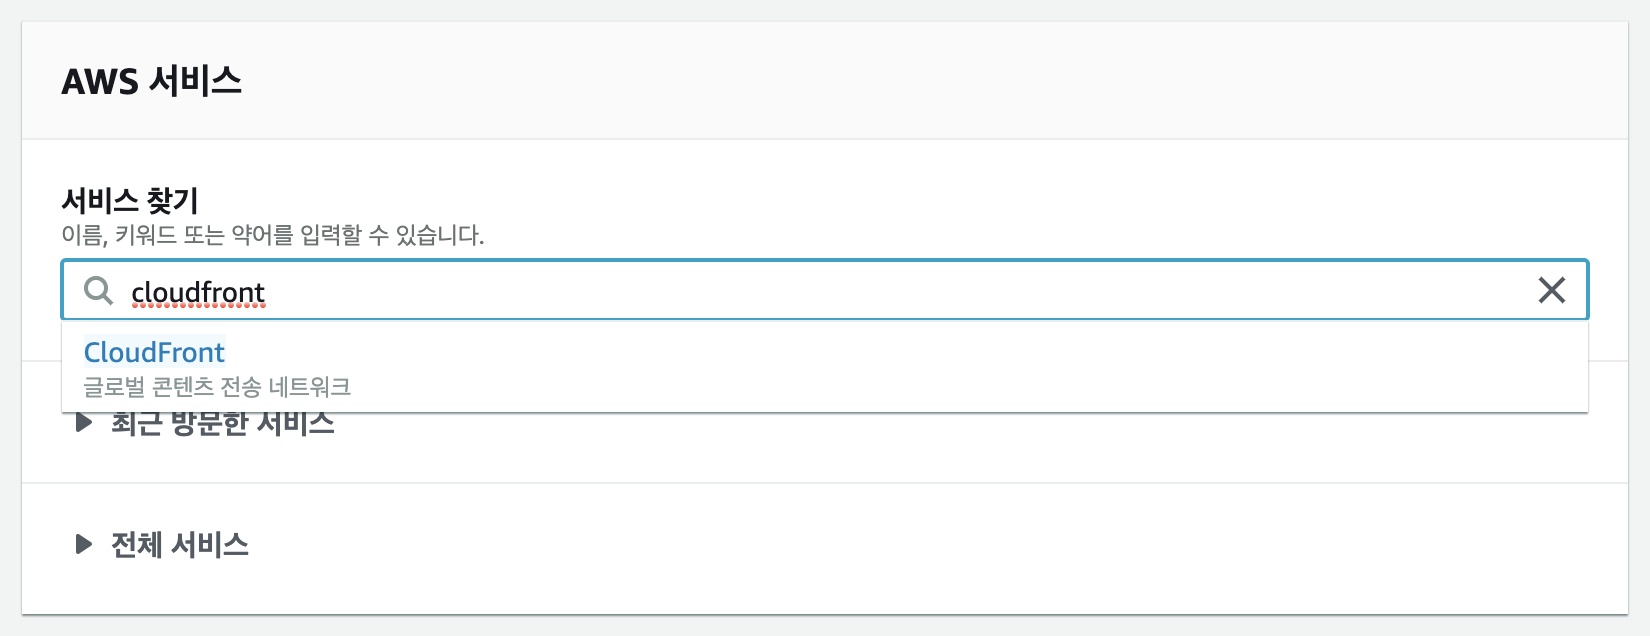This screenshot has height=636, width=1650.
Task: Clear the search field with the X icon
Action: [1551, 290]
